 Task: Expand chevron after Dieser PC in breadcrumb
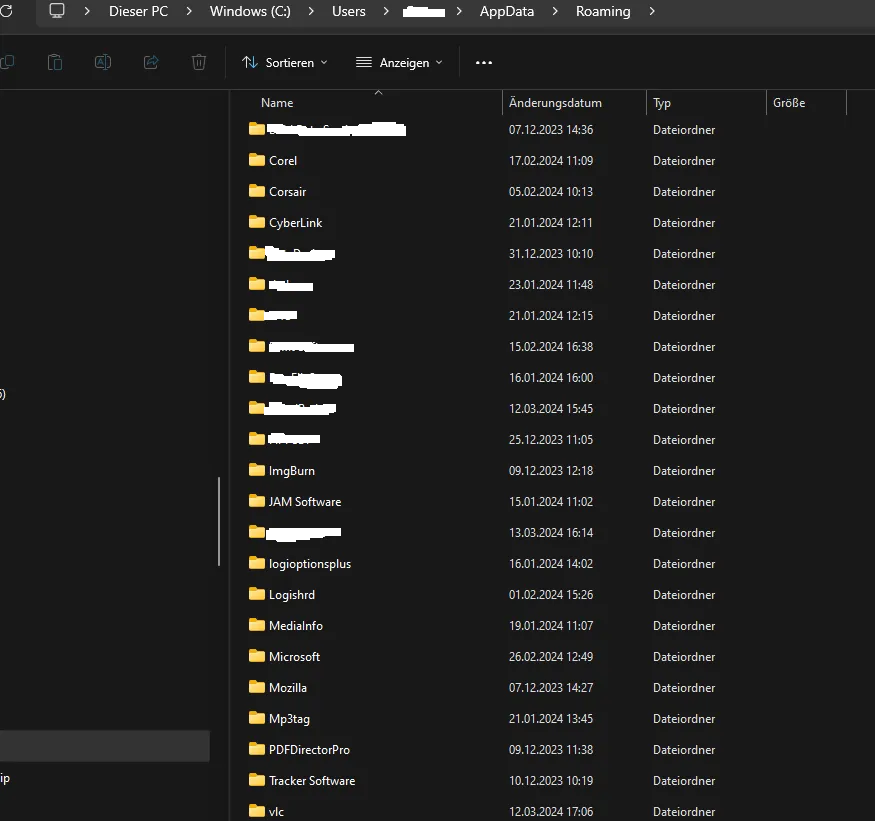tap(189, 11)
